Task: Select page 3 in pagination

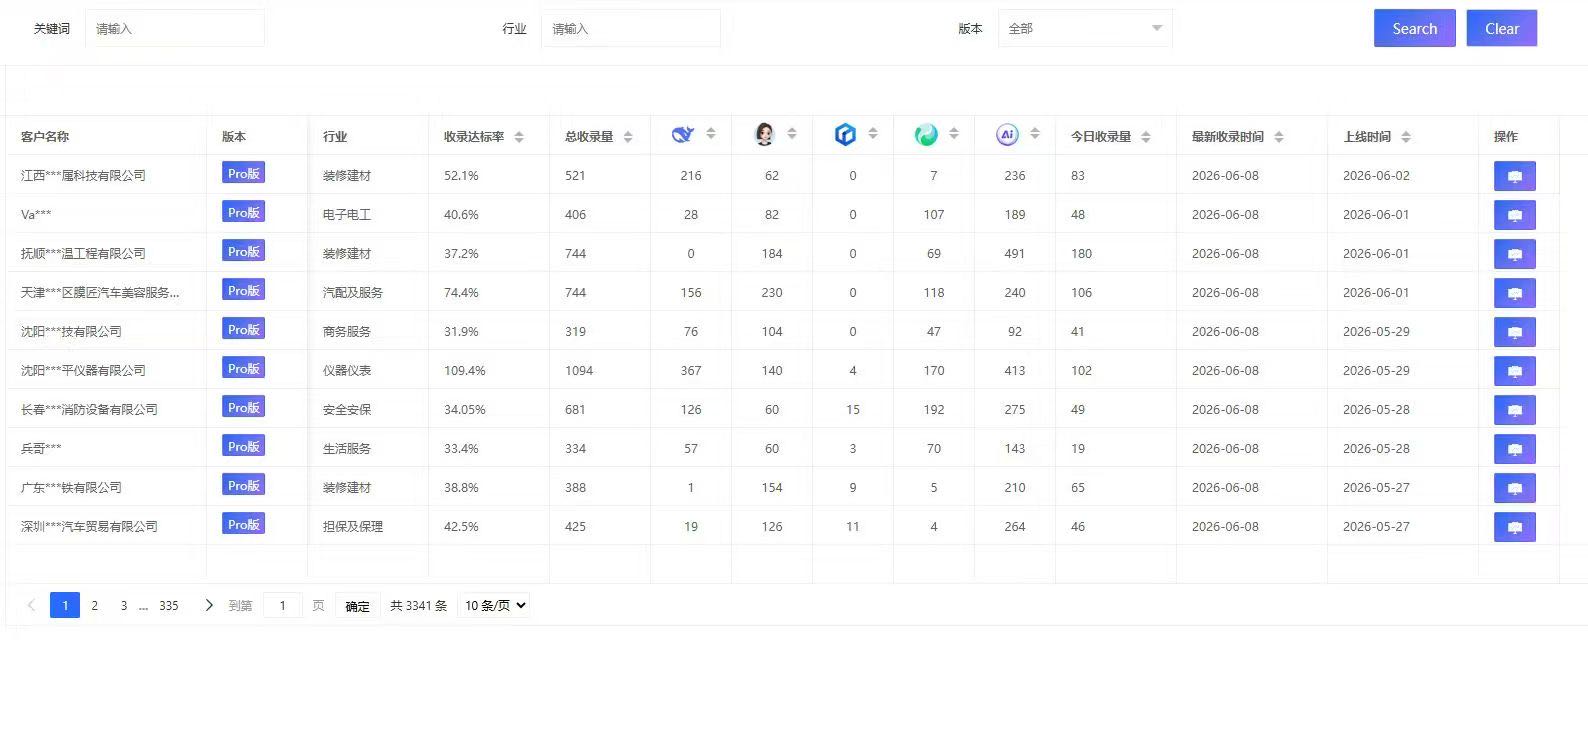Action: [123, 605]
